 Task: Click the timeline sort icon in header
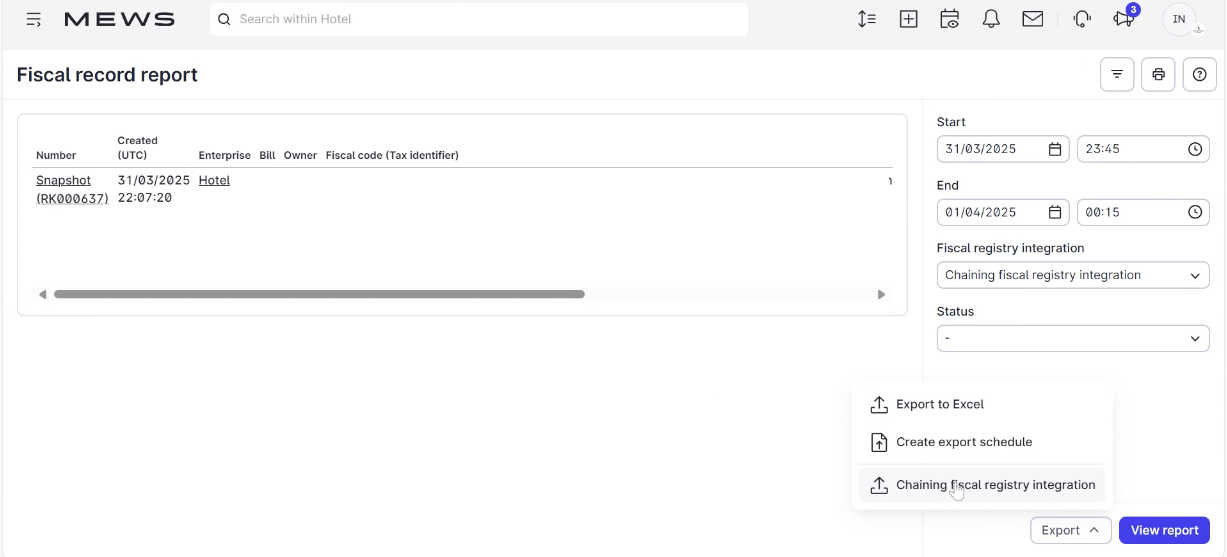click(x=867, y=19)
